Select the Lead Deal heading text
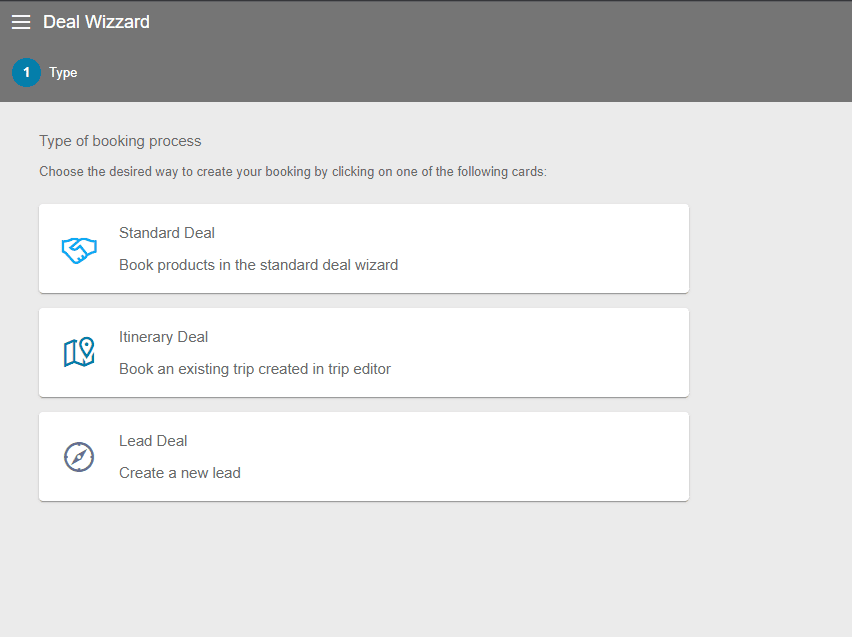The height and width of the screenshot is (637, 852). pyautogui.click(x=153, y=441)
